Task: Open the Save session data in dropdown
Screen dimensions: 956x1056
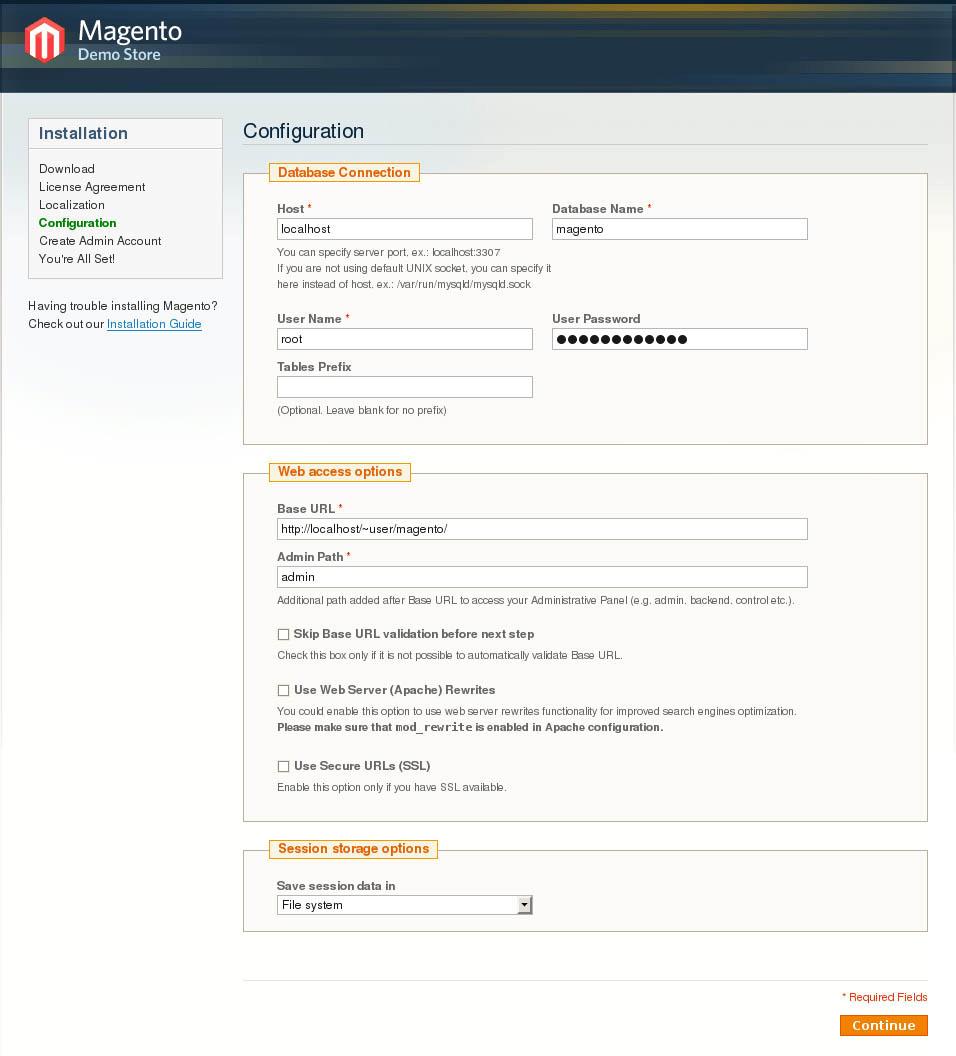Action: 405,905
